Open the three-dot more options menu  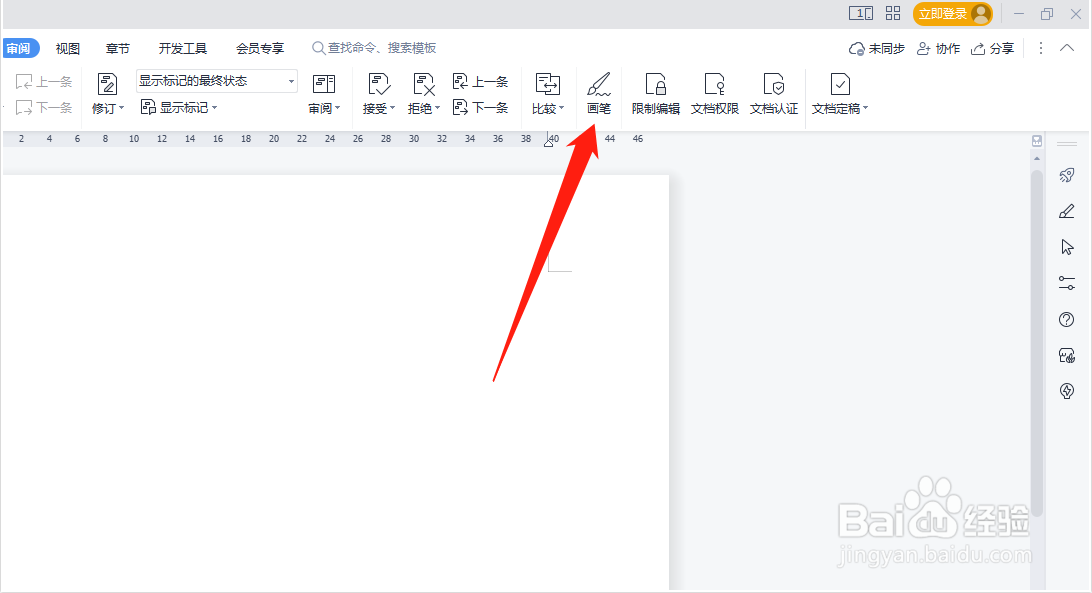(x=1040, y=48)
